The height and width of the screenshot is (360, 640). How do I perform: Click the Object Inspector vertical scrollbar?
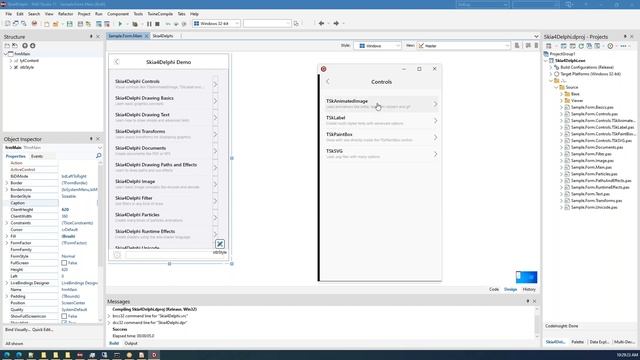(100, 241)
